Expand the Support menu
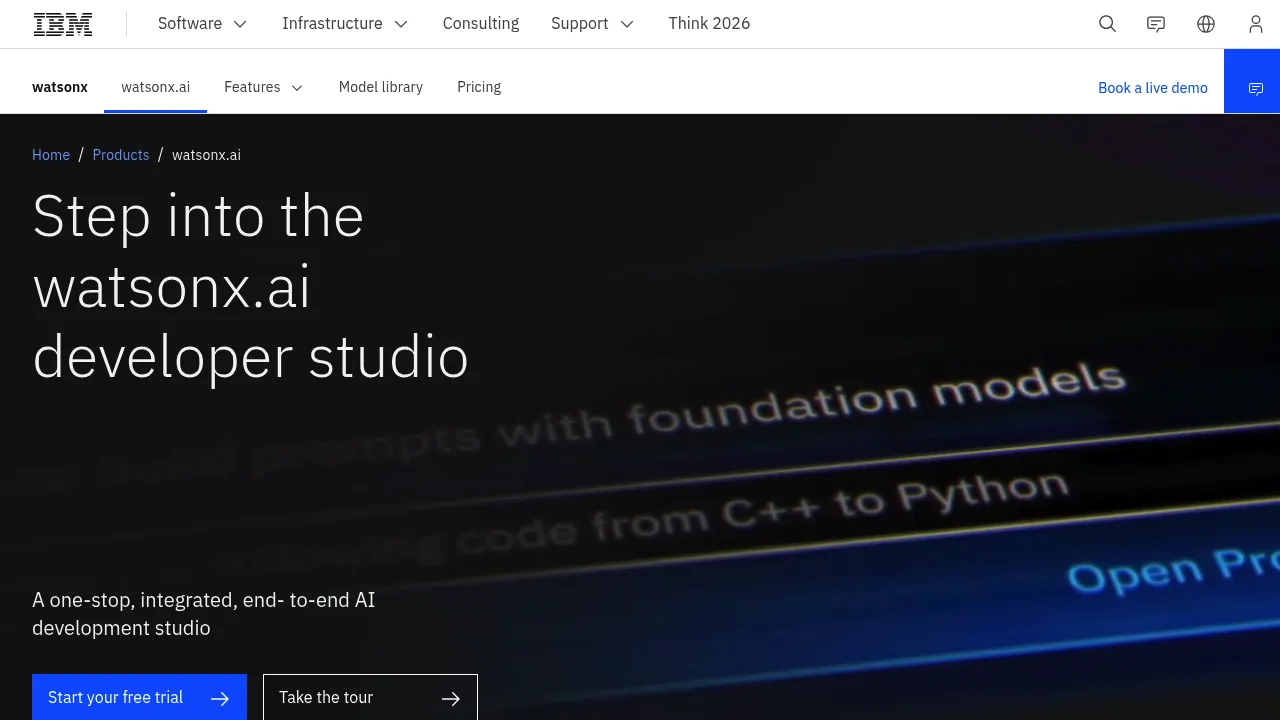This screenshot has width=1280, height=720. coord(592,24)
